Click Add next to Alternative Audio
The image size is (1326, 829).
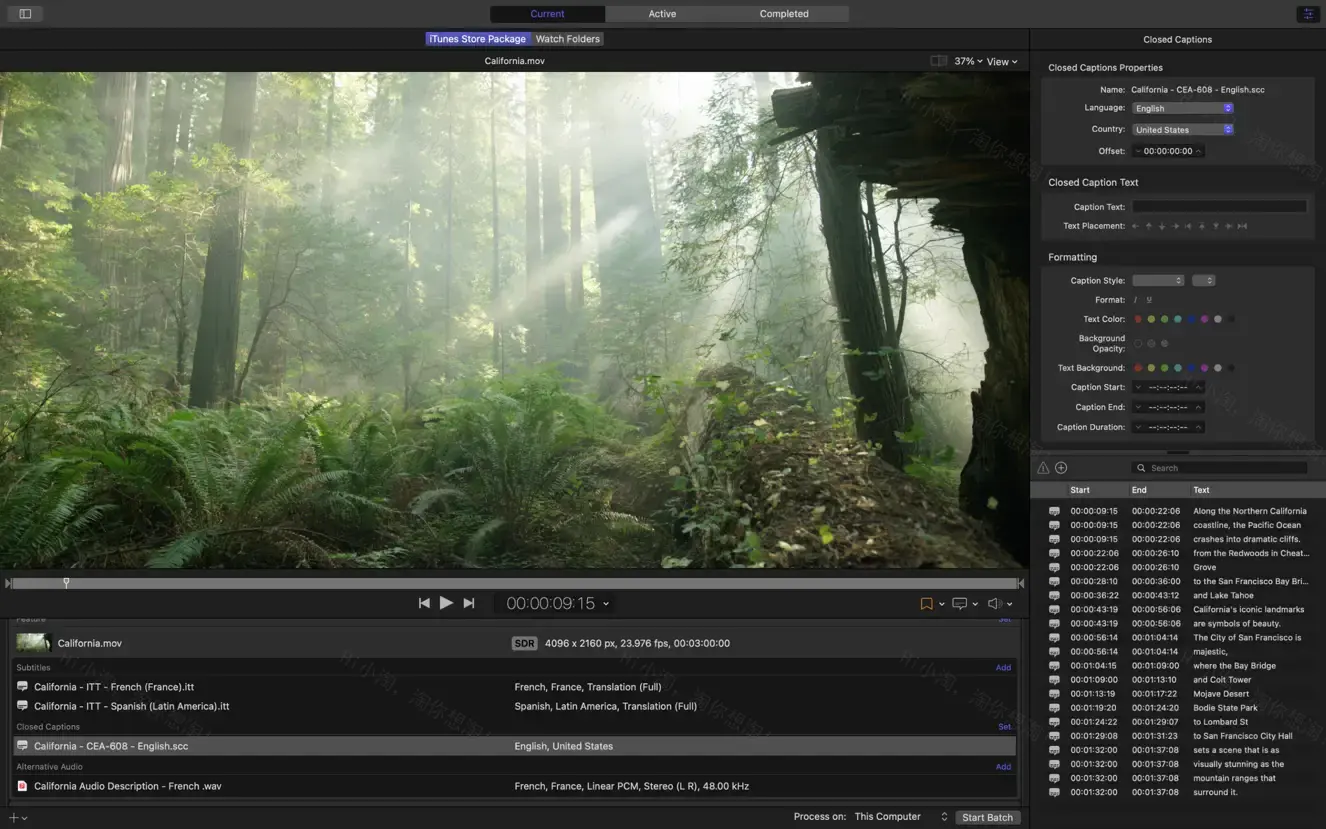pos(1003,766)
